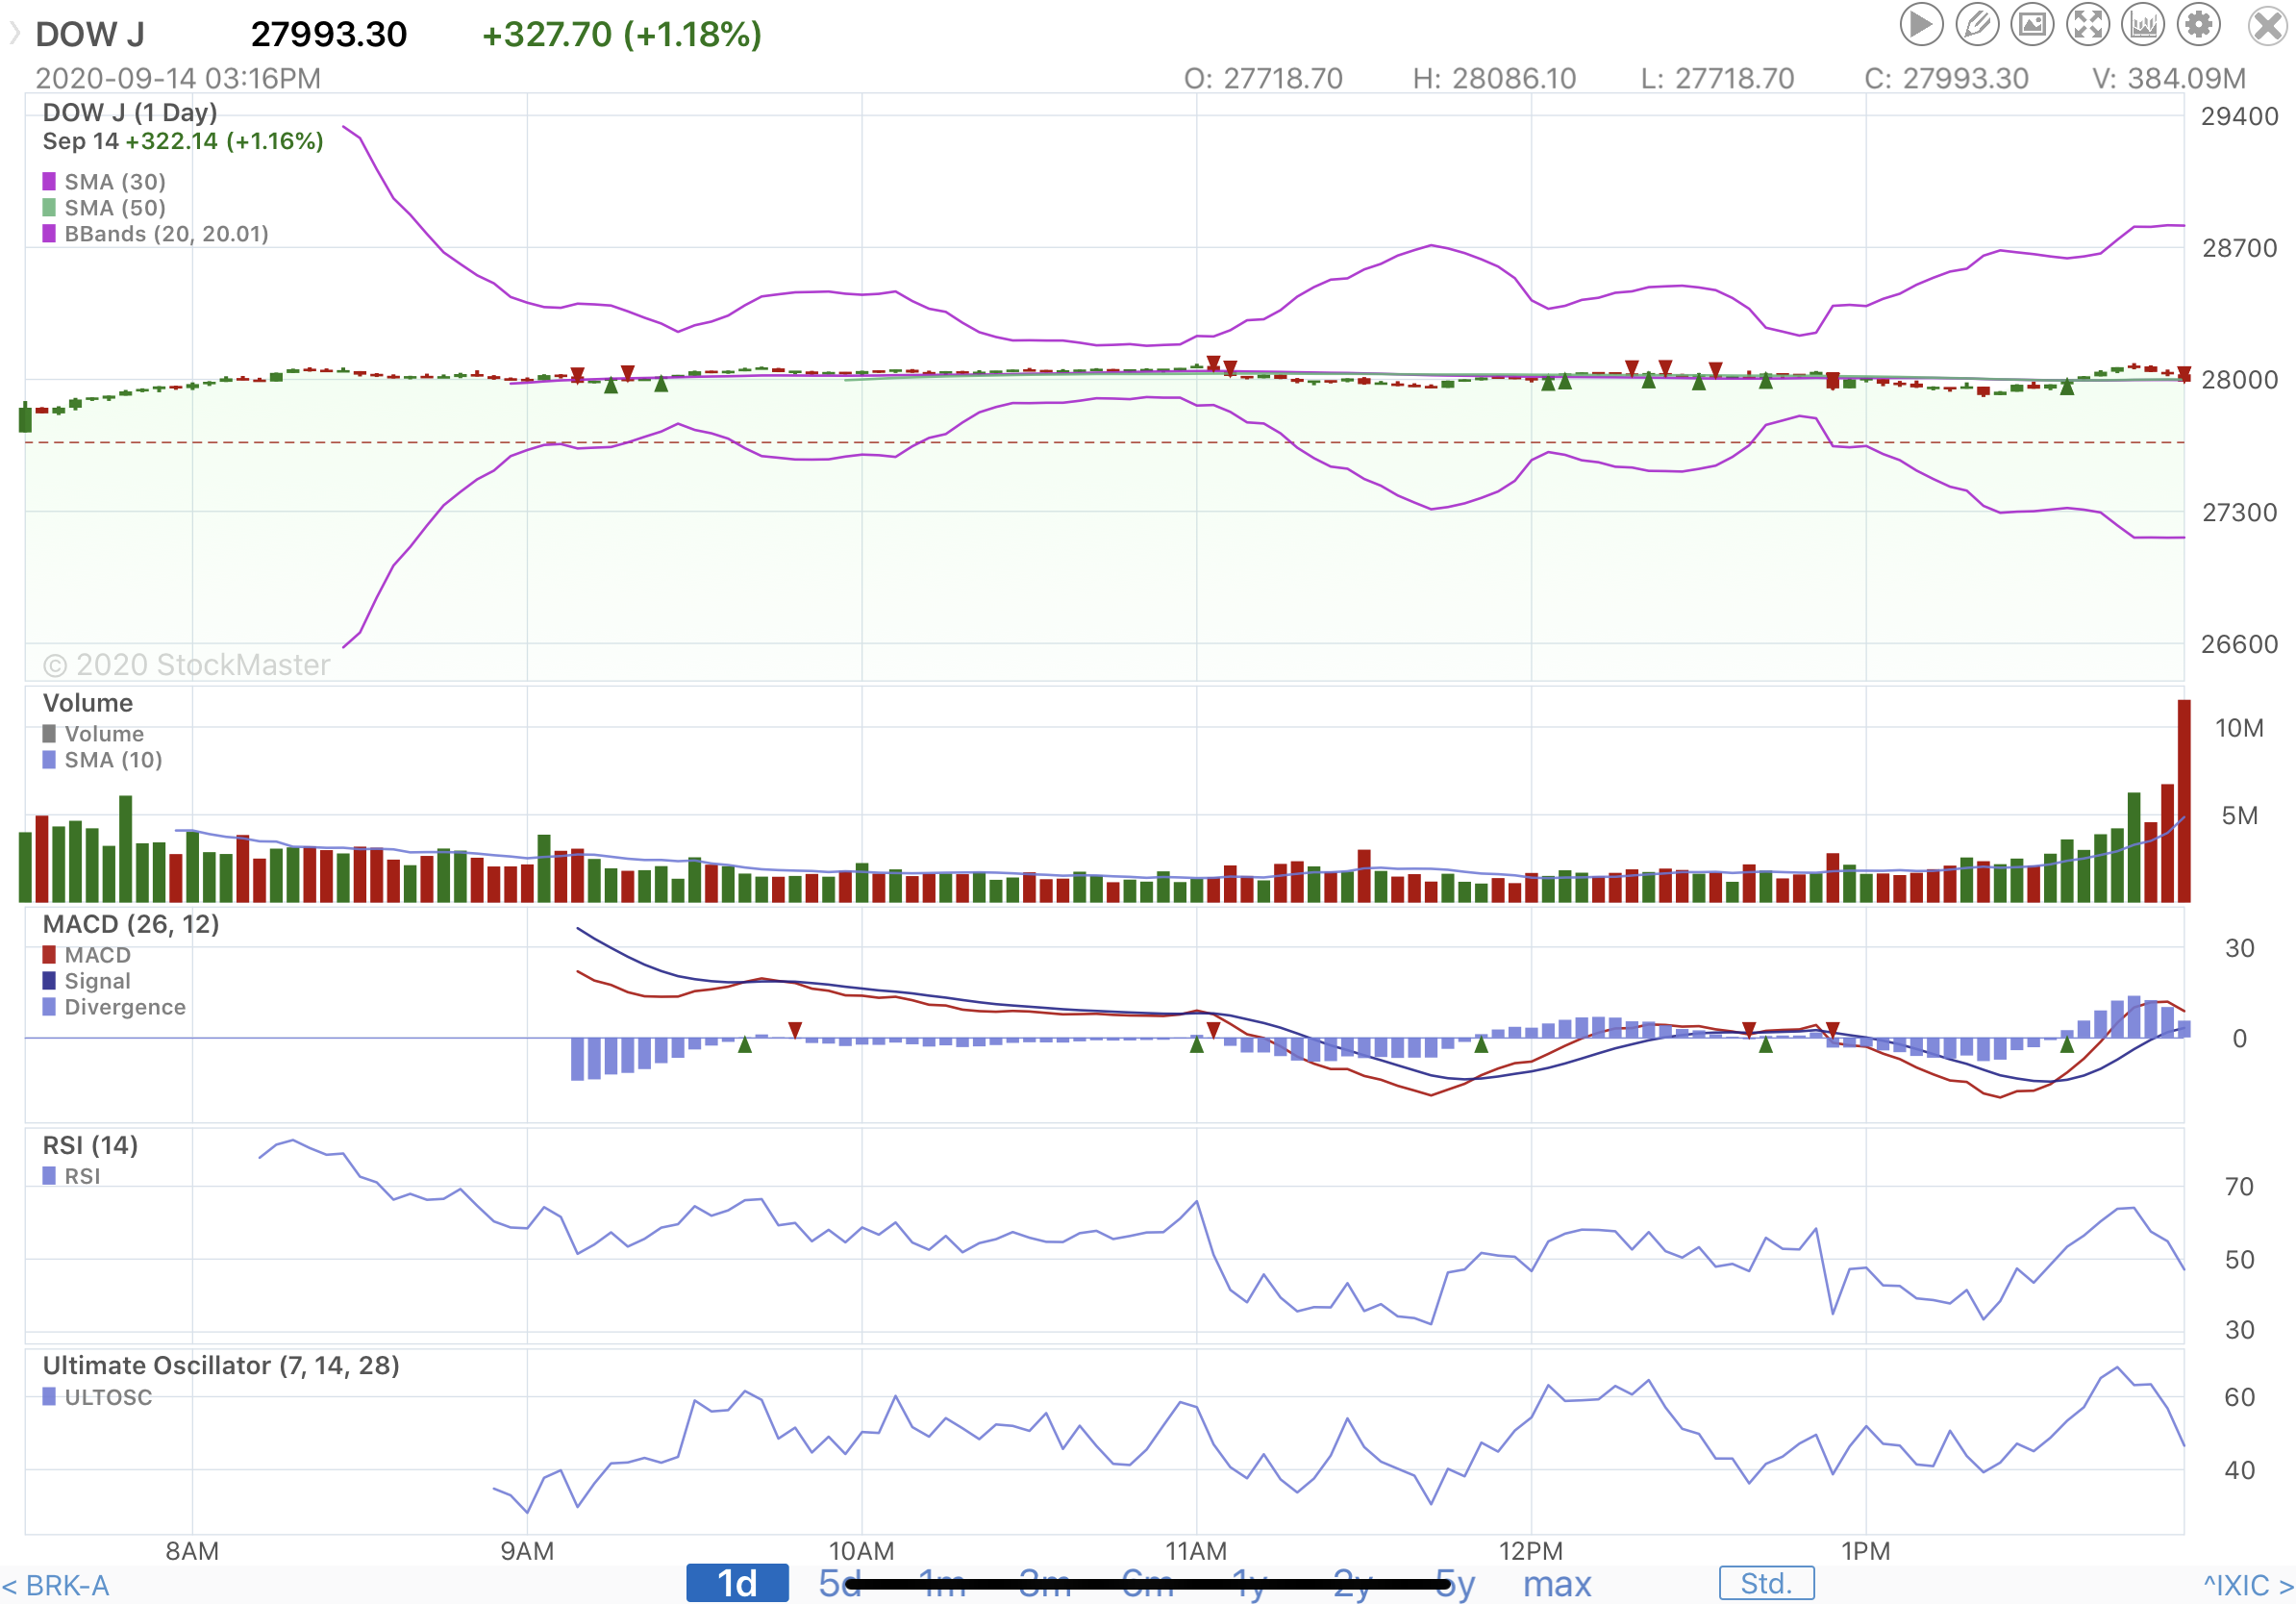
Task: Tap the DOW J (1 Day) panel title
Action: tap(130, 112)
